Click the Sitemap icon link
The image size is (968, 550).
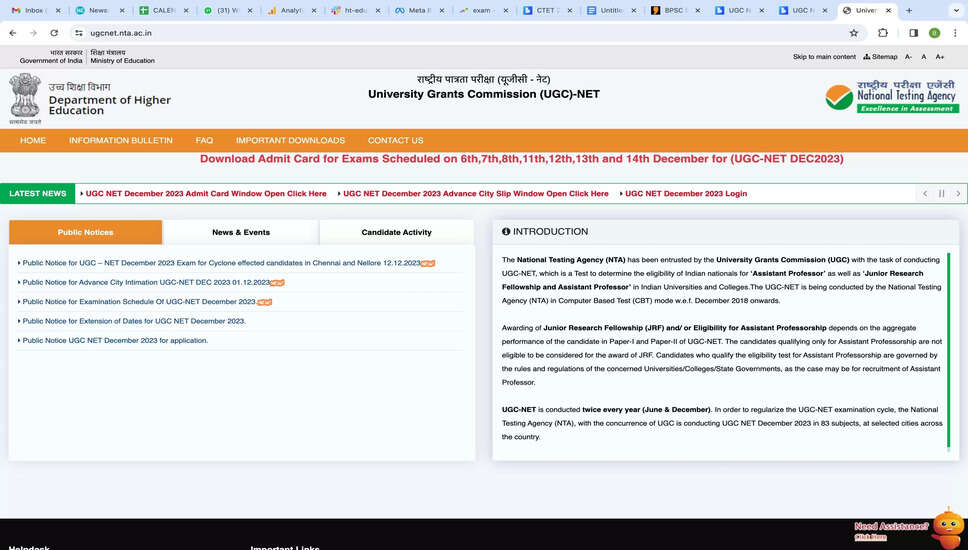pyautogui.click(x=881, y=57)
